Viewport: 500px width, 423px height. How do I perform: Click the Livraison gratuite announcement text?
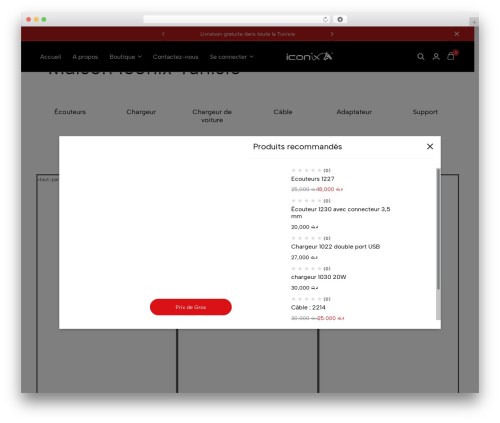coord(247,34)
